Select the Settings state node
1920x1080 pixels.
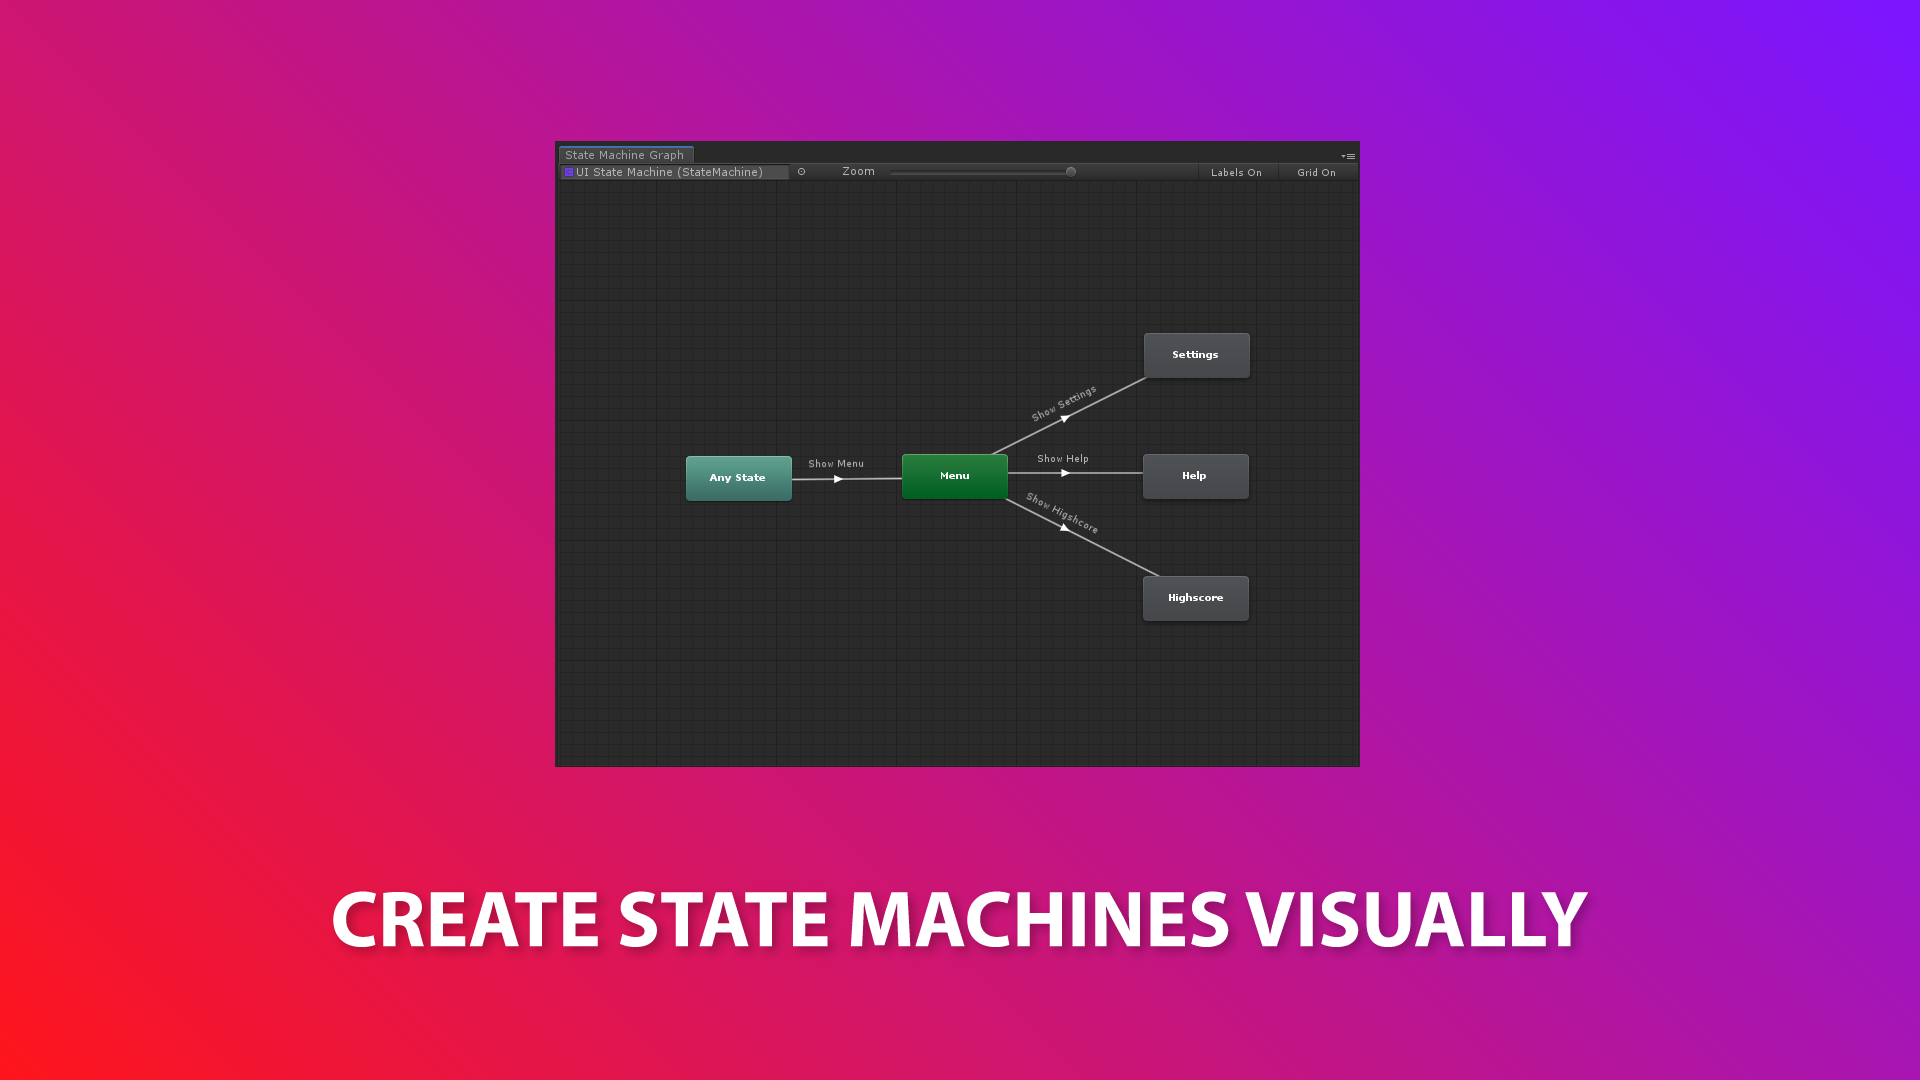1196,355
